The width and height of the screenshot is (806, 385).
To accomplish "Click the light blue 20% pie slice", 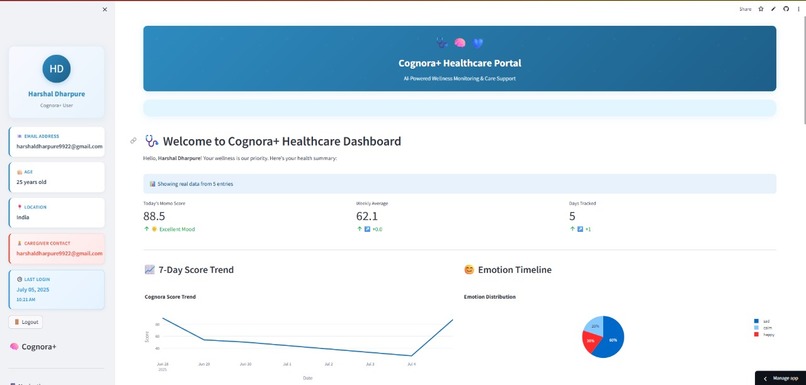I will [x=594, y=325].
